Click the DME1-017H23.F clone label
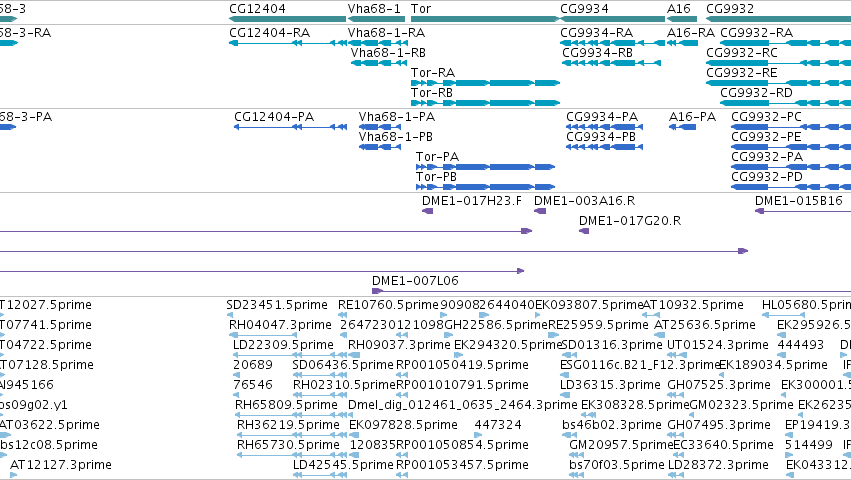Viewport: 851px width, 480px height. tap(472, 201)
